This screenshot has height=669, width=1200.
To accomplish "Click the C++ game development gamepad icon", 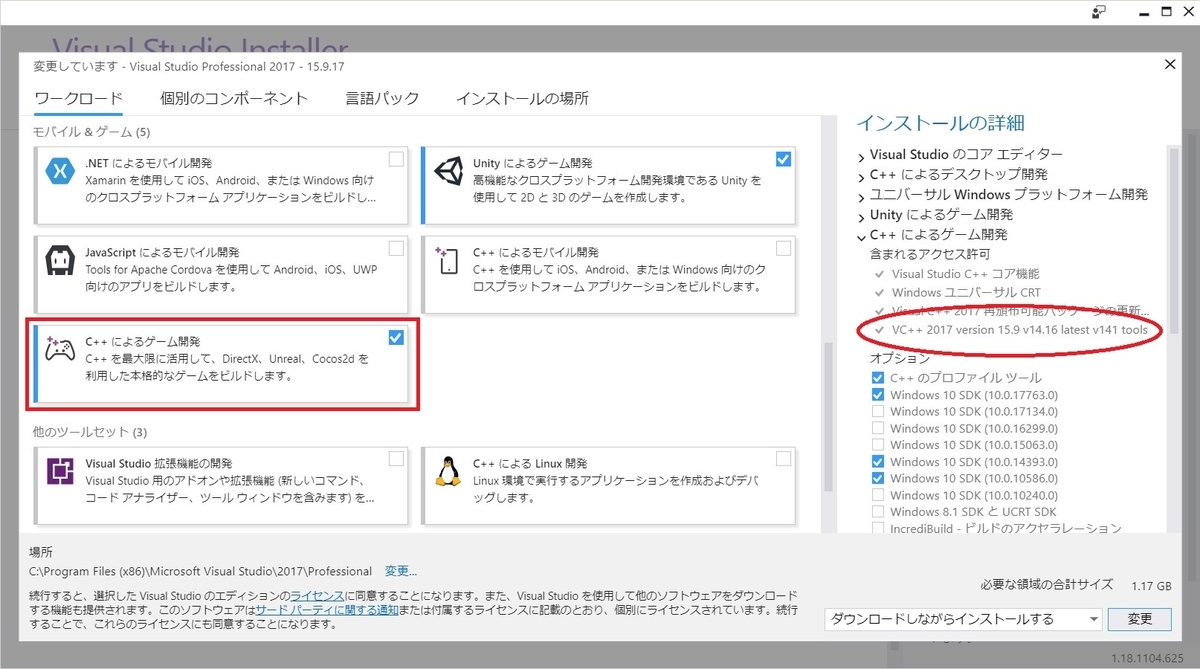I will (x=61, y=349).
